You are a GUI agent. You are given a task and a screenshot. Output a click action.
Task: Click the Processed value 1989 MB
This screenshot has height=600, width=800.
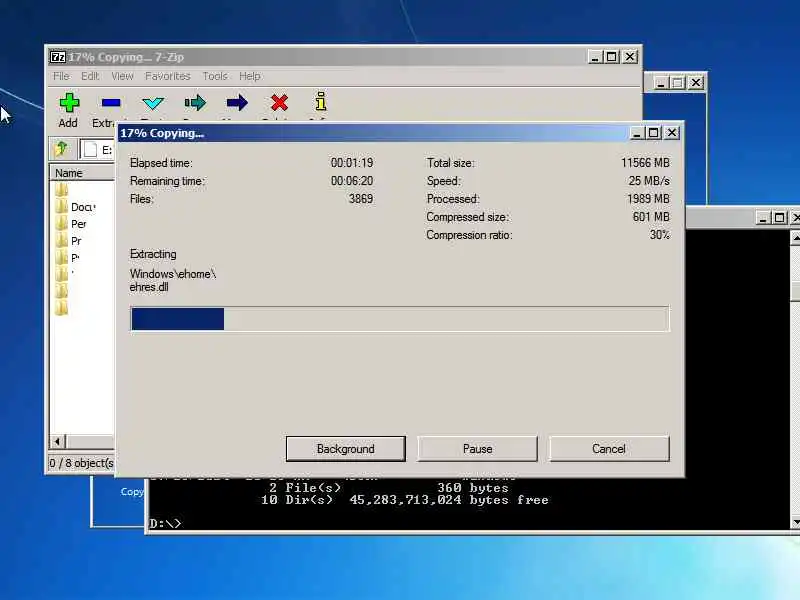click(x=648, y=198)
